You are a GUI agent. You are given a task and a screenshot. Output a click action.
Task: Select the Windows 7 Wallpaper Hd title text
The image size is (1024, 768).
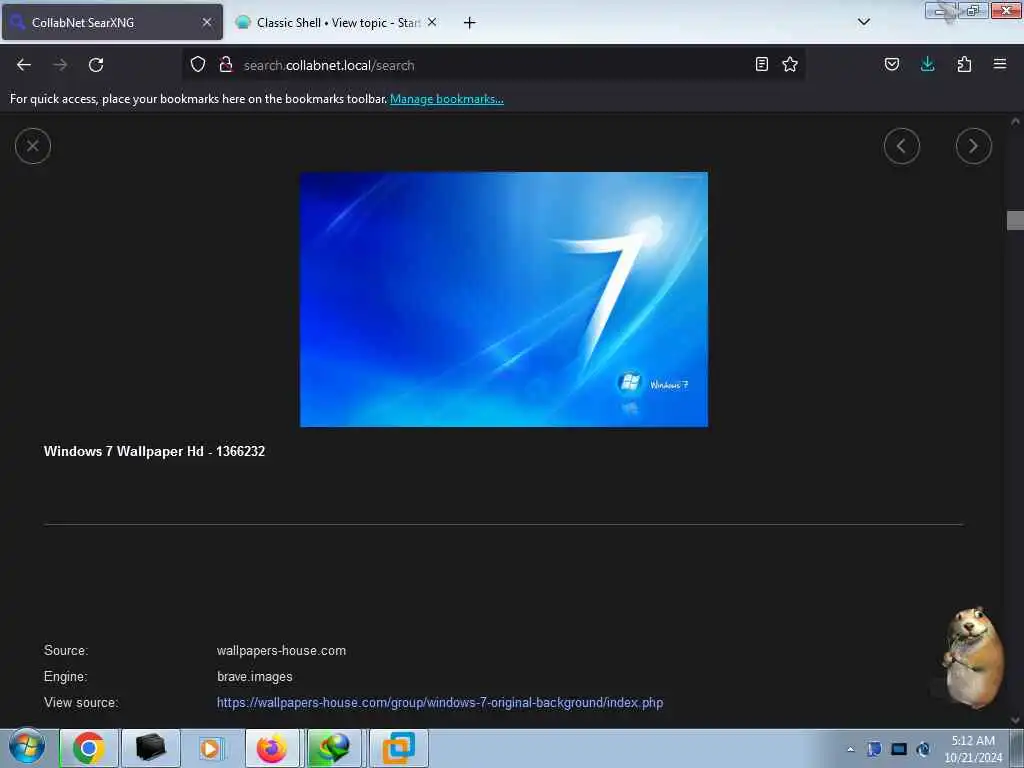pos(154,451)
